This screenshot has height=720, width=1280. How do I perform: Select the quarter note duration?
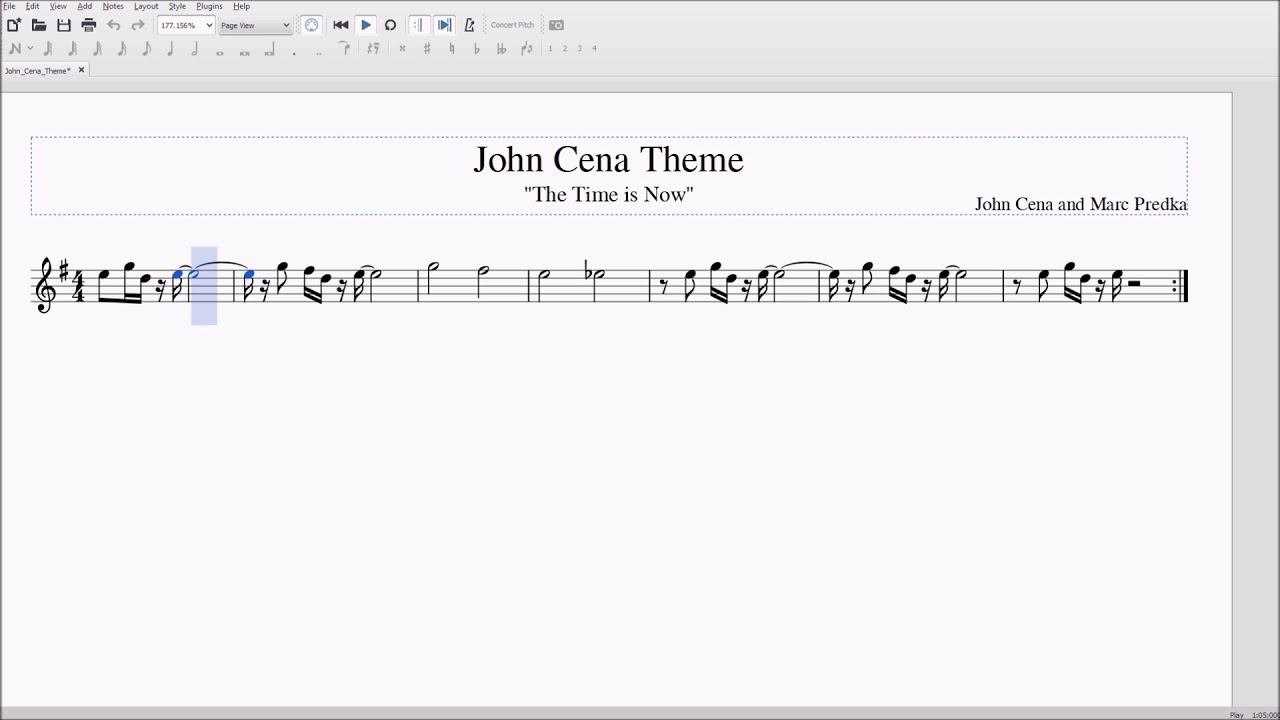coord(171,48)
